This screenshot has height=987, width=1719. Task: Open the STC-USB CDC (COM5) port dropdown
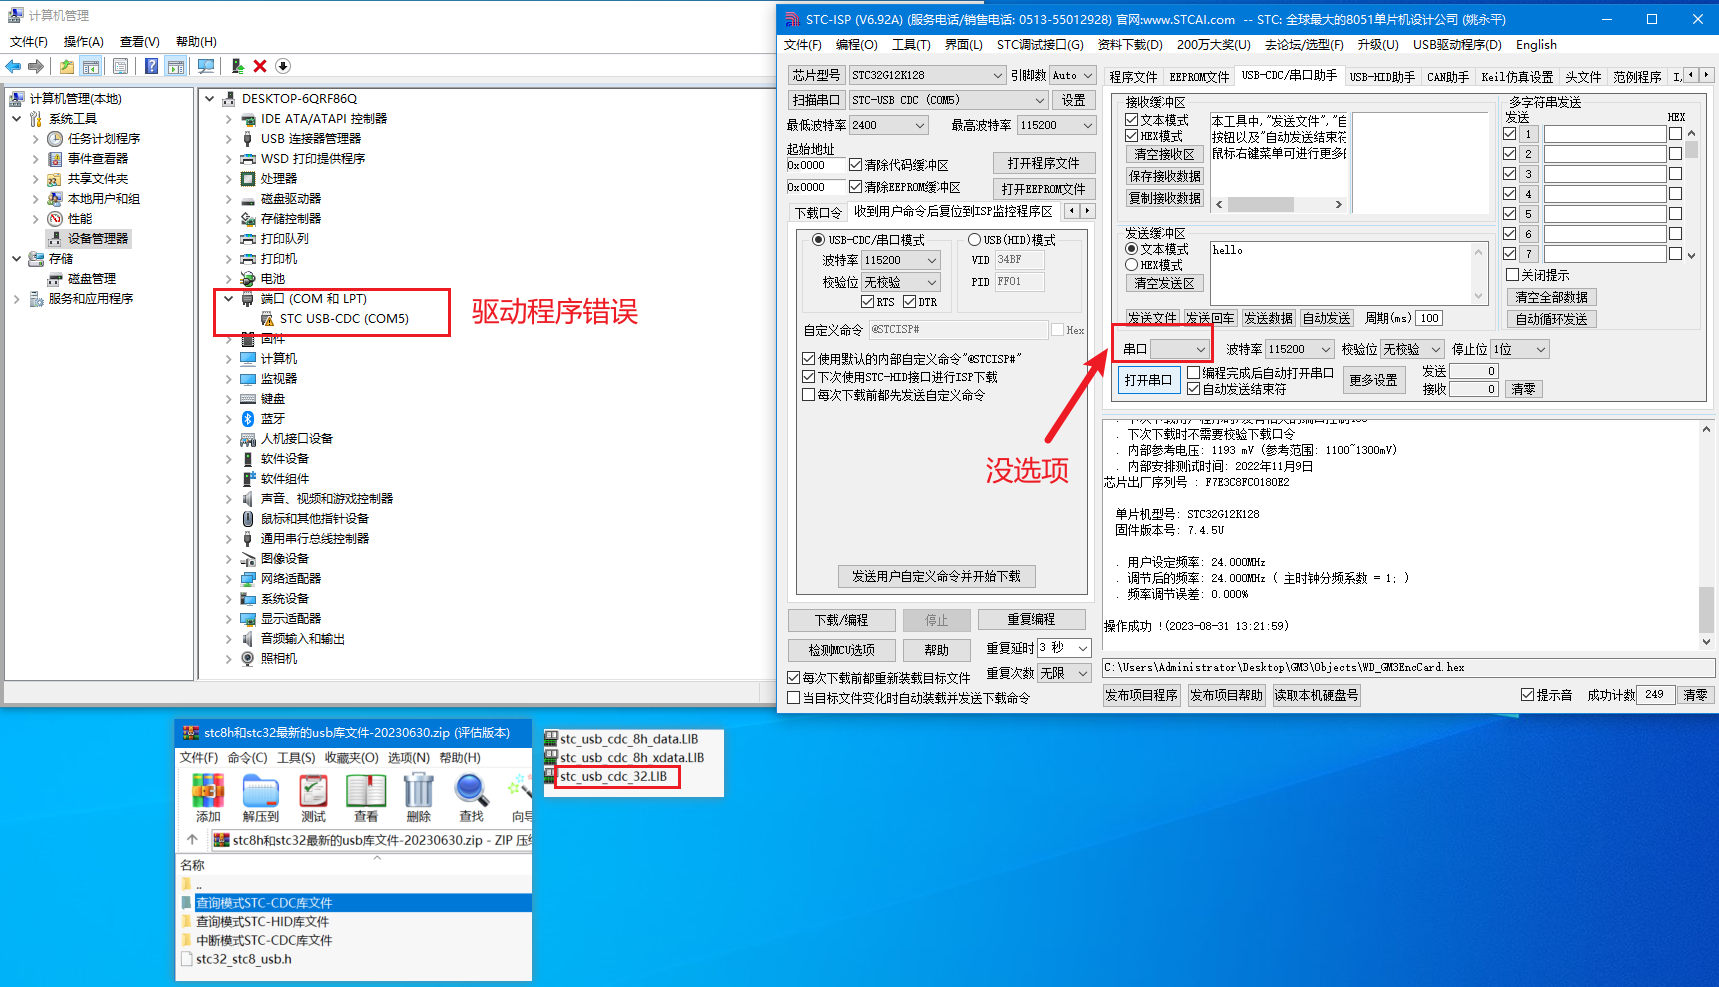[x=948, y=100]
